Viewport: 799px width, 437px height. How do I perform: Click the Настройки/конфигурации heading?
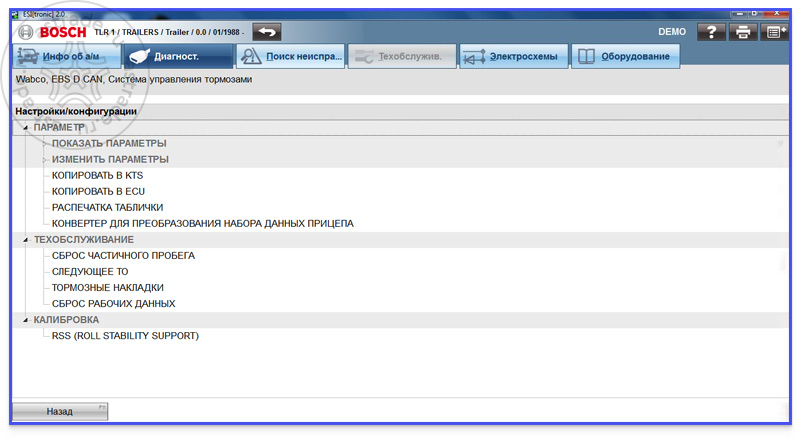(76, 112)
